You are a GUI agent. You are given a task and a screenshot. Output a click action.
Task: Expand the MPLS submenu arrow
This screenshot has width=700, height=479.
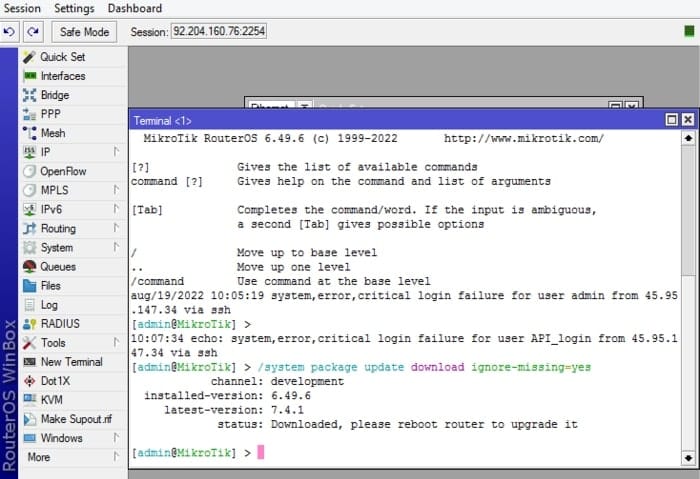[x=116, y=190]
